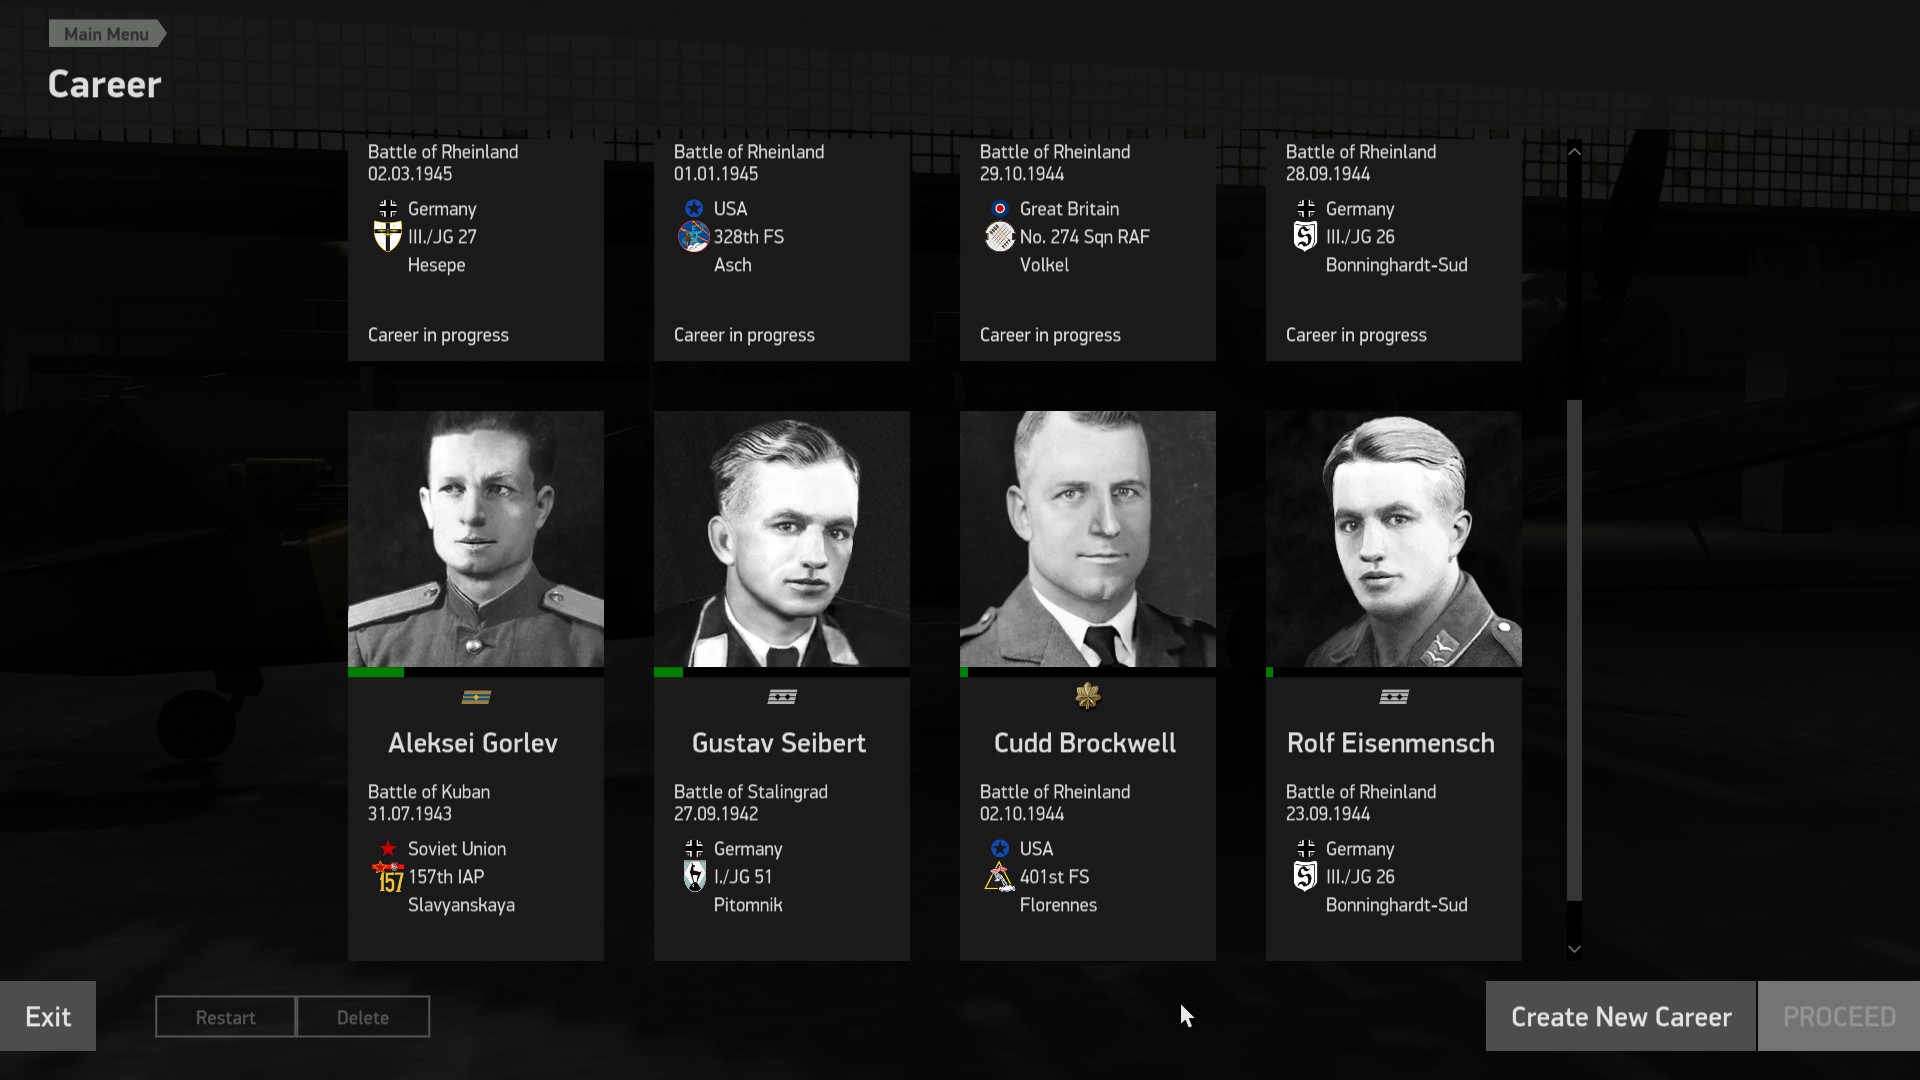Image resolution: width=1920 pixels, height=1080 pixels.
Task: Click Germany cross icon on Rolf Eisenmensch card
Action: pos(1306,849)
